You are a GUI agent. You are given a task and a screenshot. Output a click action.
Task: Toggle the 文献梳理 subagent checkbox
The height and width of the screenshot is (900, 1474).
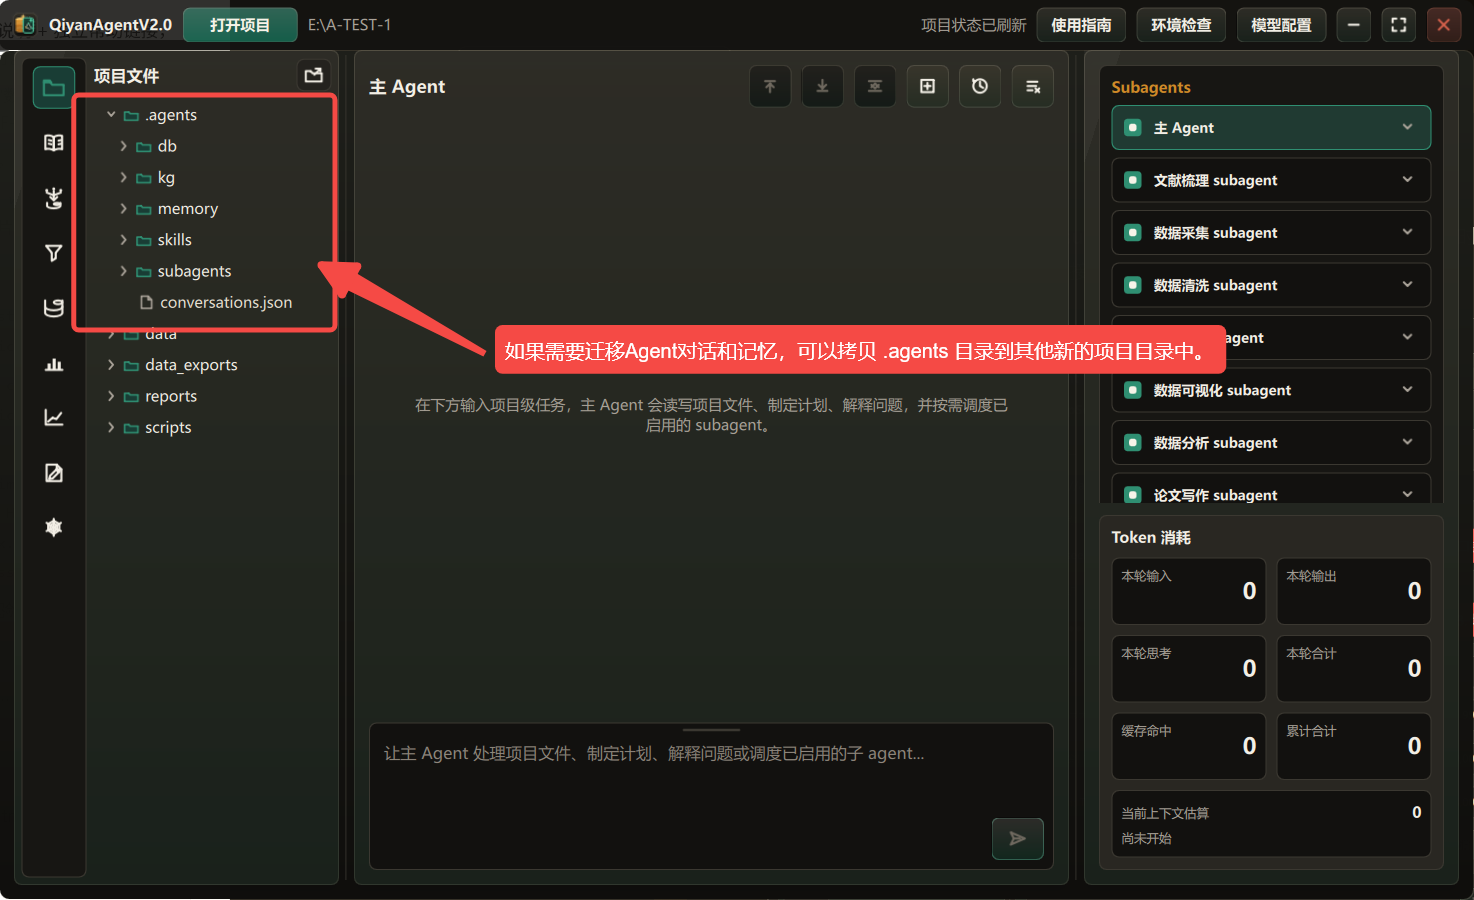pyautogui.click(x=1133, y=180)
